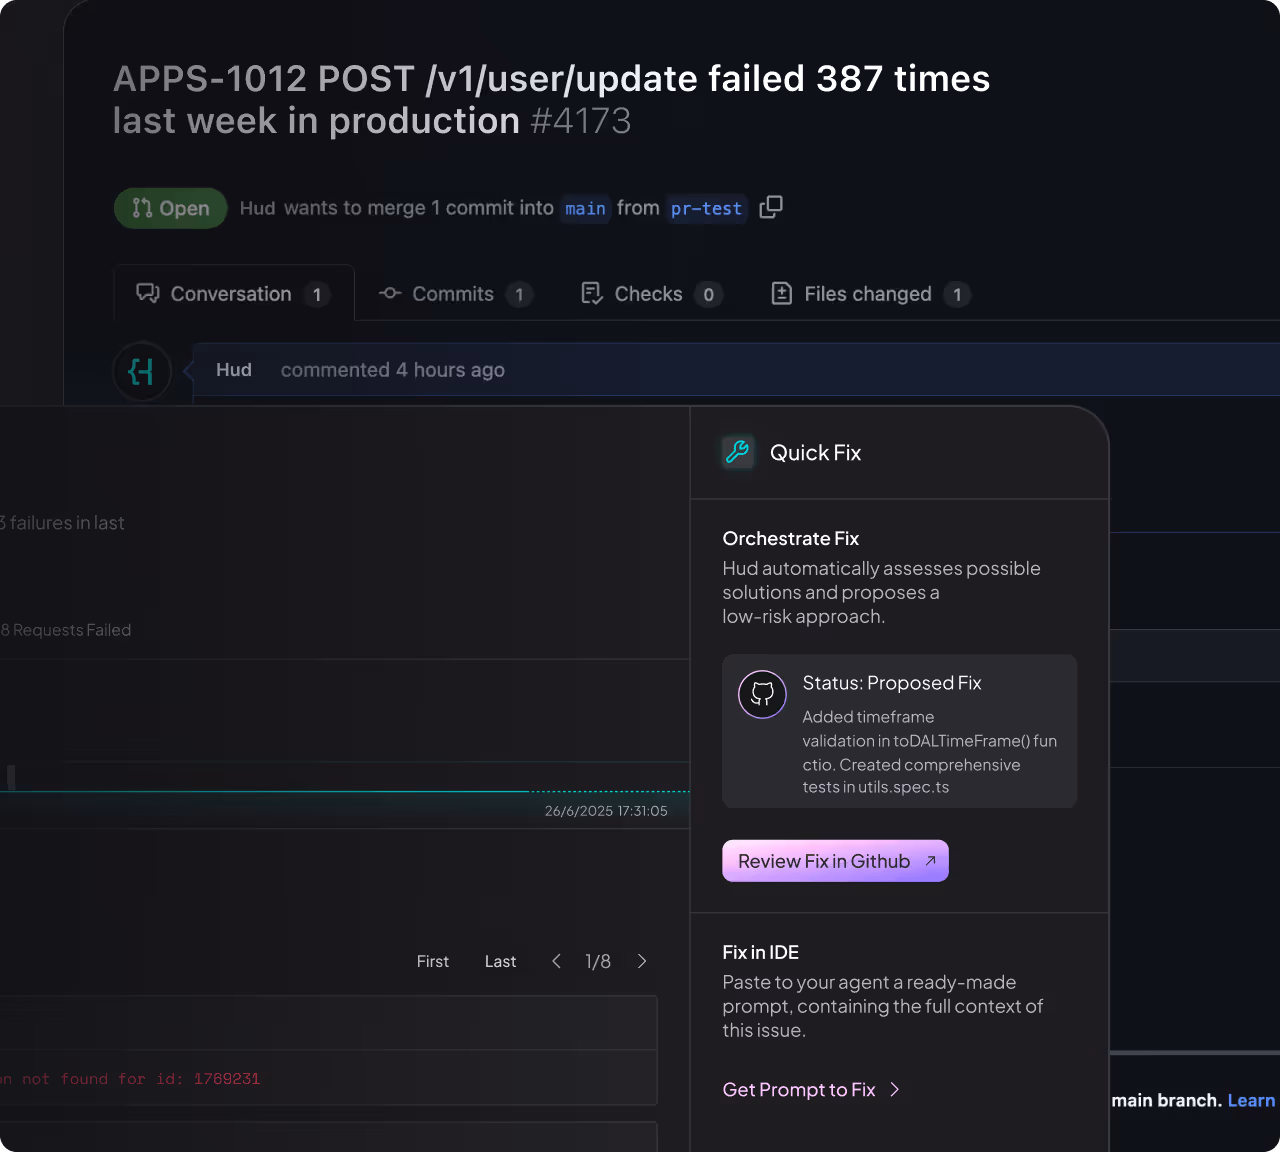Click the Checks checklist icon
Viewport: 1280px width, 1152px height.
(592, 293)
